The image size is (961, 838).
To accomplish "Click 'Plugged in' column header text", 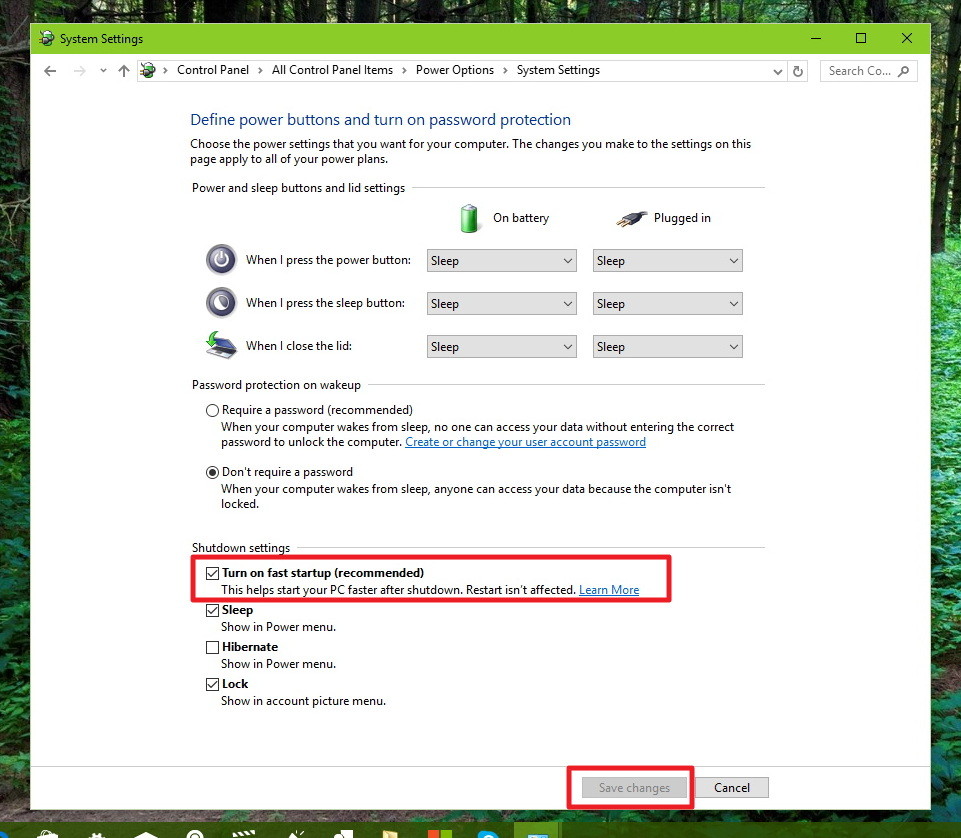I will click(682, 218).
